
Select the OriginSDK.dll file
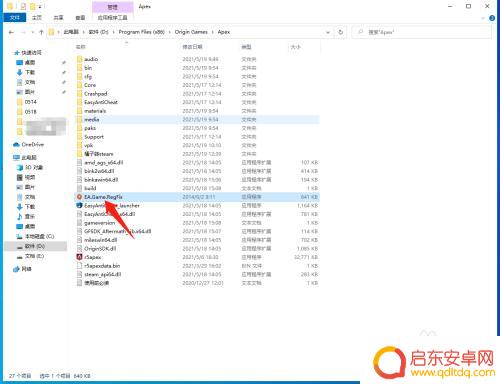(197, 249)
